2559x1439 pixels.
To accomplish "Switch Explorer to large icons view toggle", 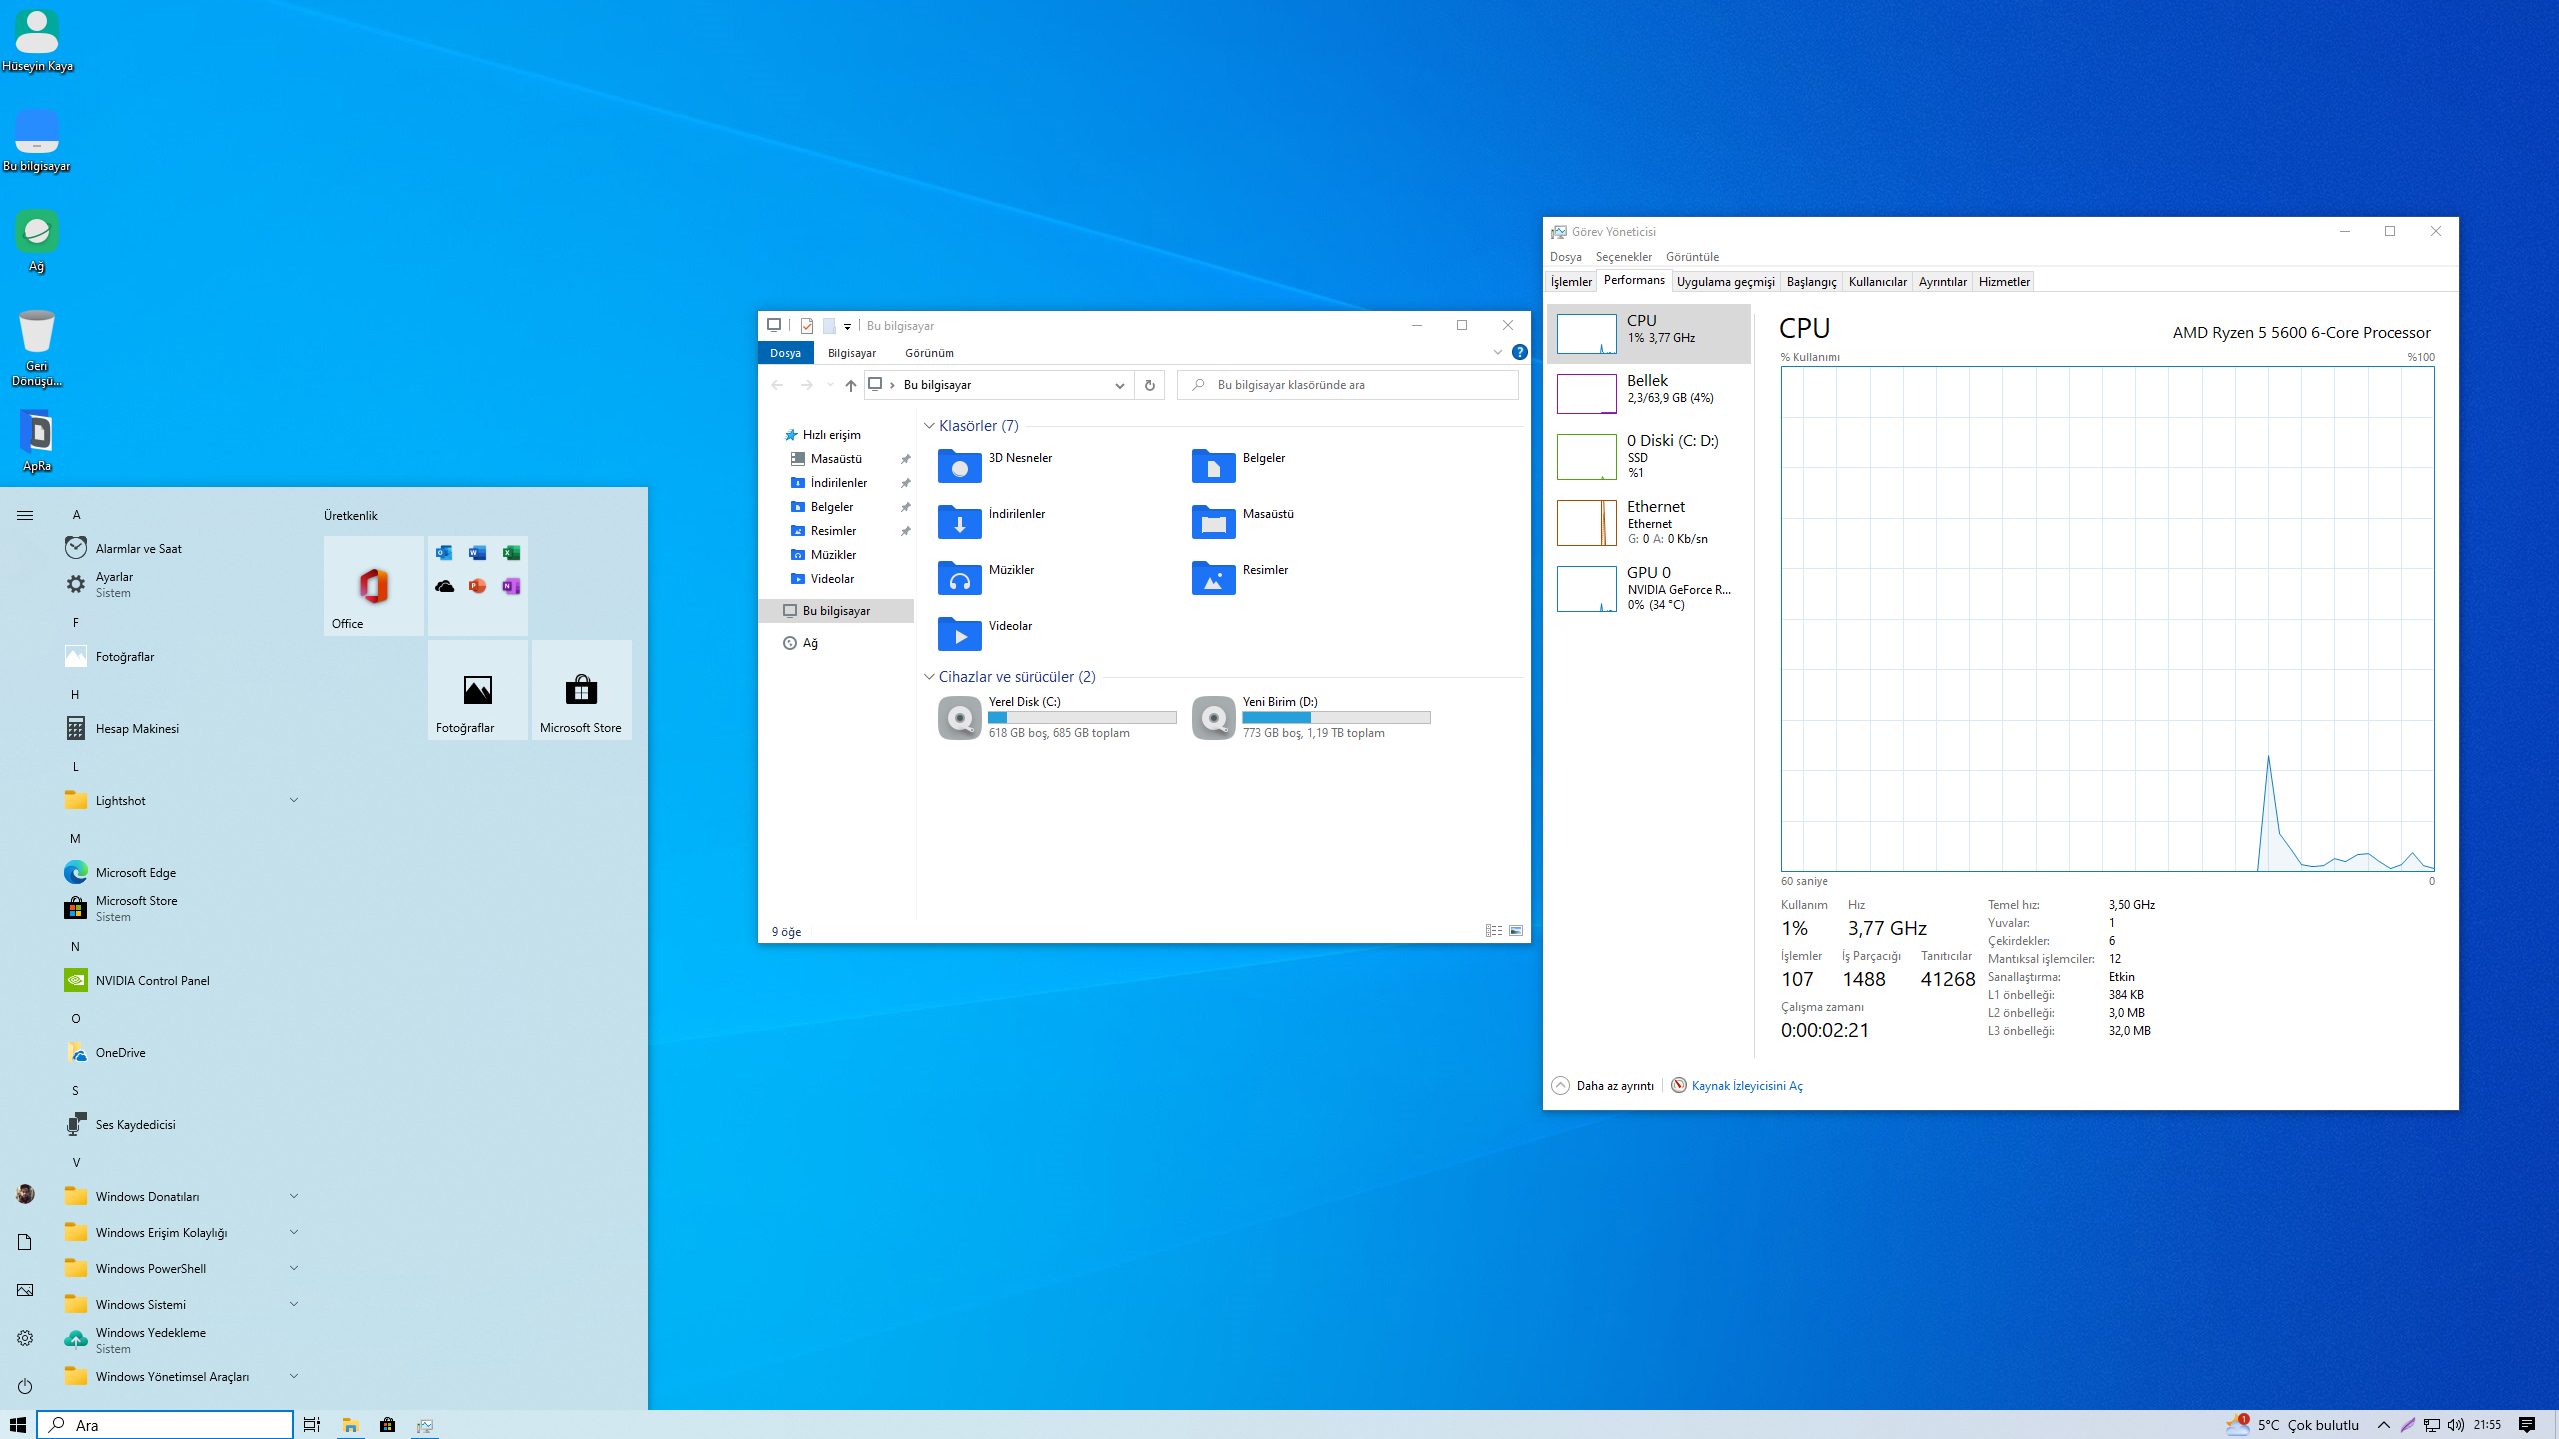I will [x=1516, y=931].
